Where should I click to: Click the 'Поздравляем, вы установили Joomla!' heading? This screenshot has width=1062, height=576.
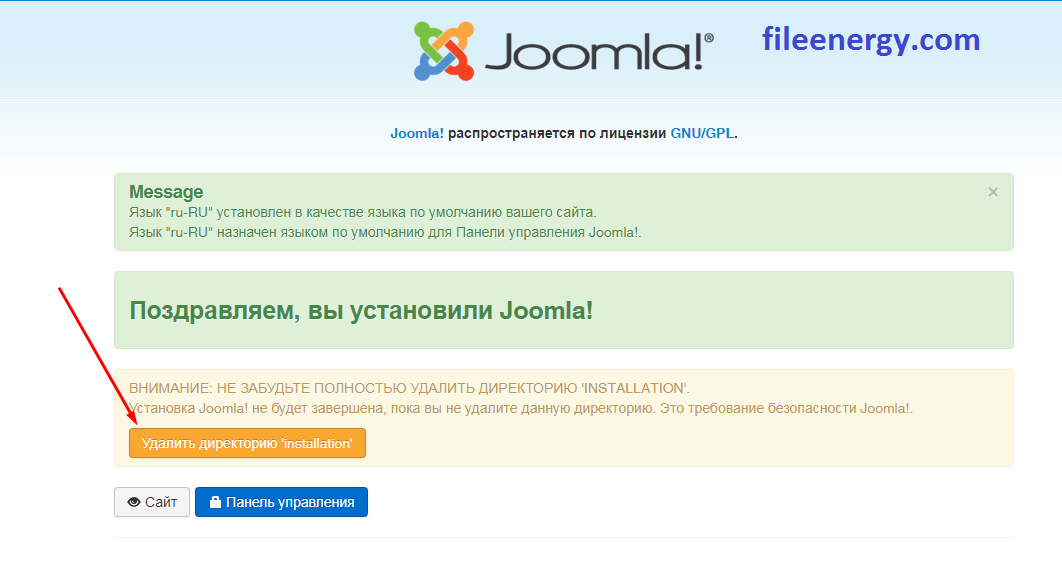pyautogui.click(x=361, y=310)
